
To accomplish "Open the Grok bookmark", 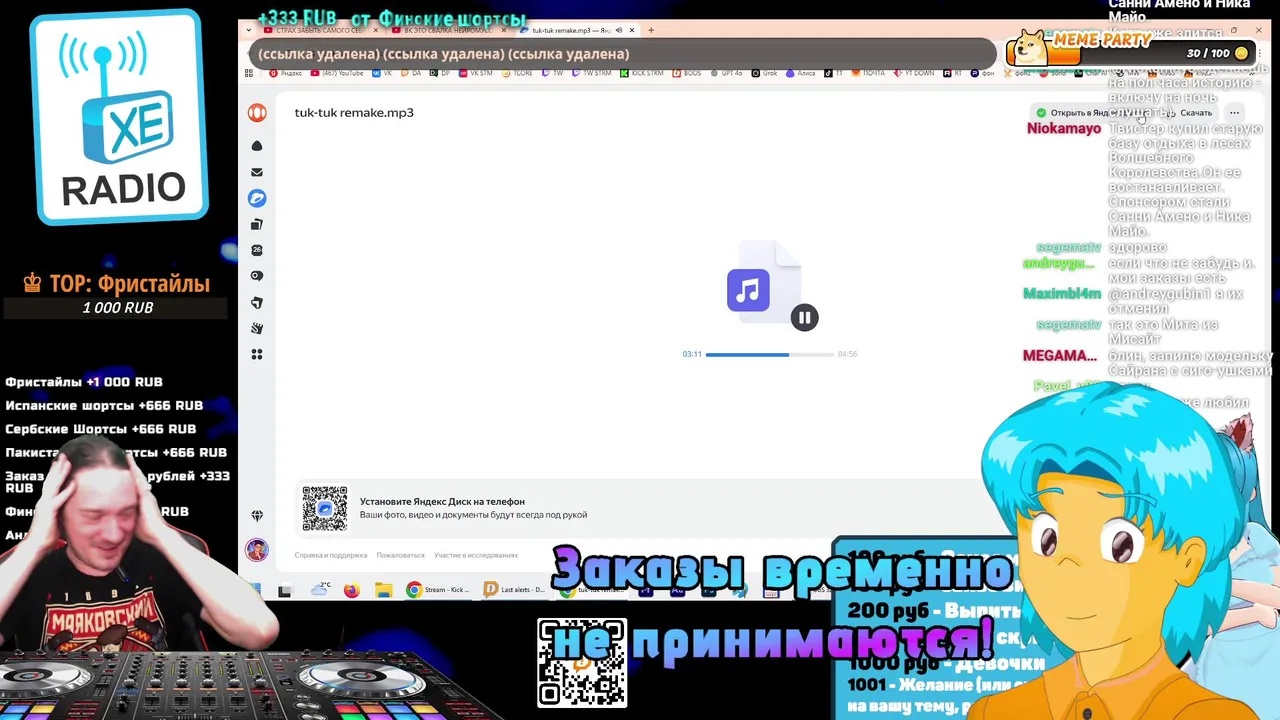I will point(763,73).
